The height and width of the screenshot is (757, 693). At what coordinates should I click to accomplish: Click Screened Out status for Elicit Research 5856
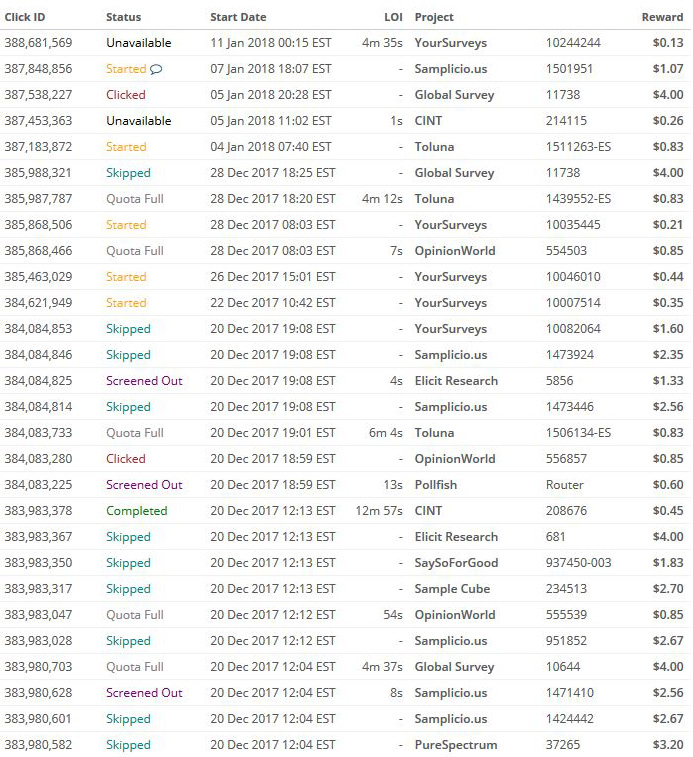[x=144, y=381]
